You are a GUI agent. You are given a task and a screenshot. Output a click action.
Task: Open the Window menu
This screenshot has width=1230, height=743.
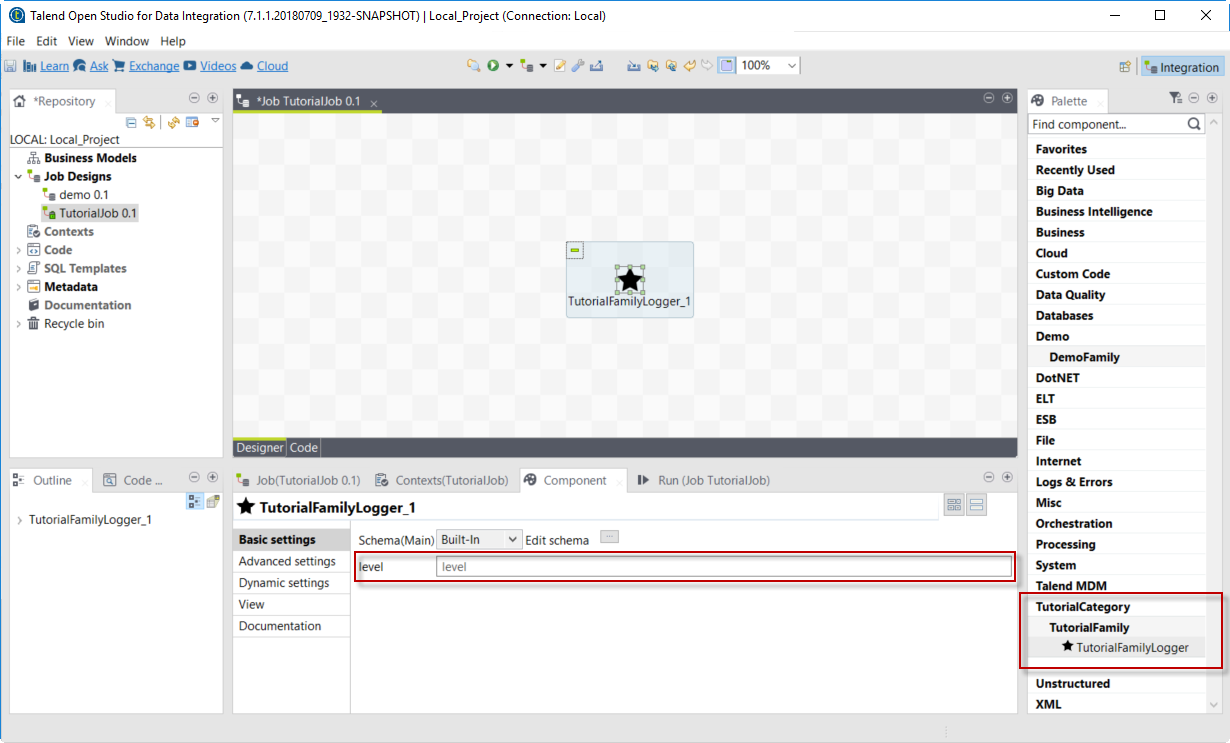tap(127, 41)
